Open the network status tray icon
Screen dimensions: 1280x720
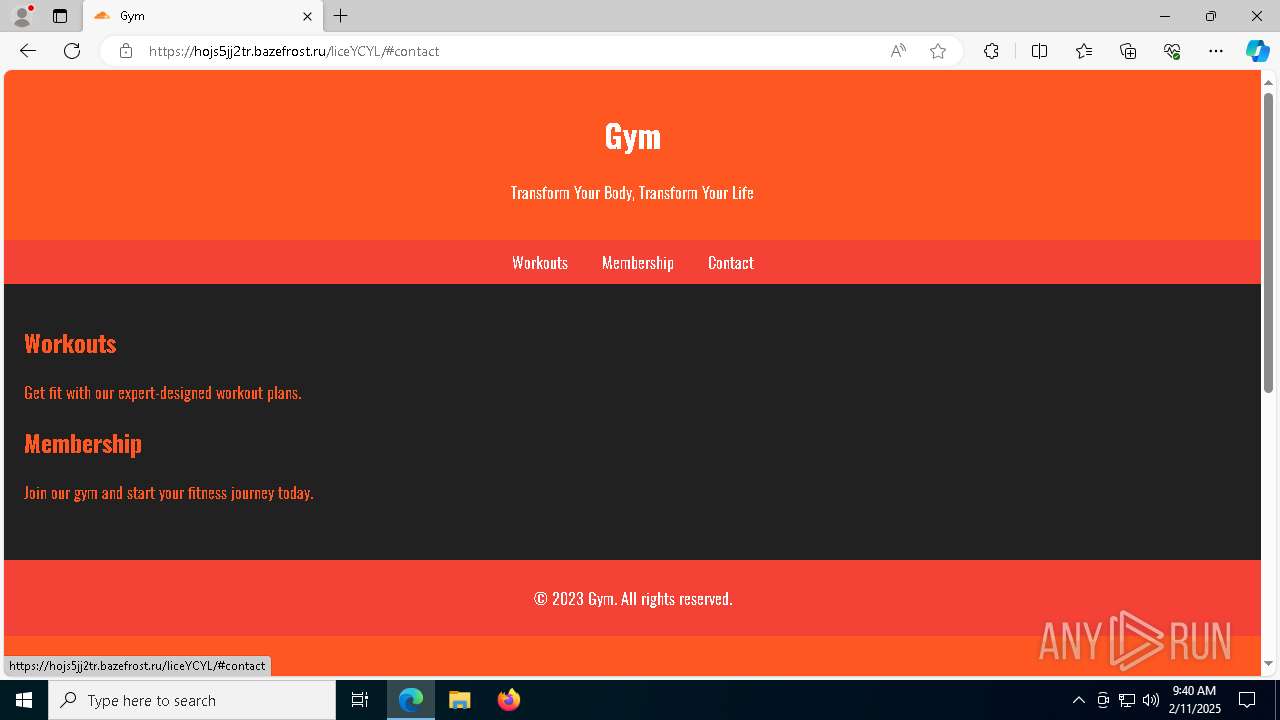tap(1127, 700)
